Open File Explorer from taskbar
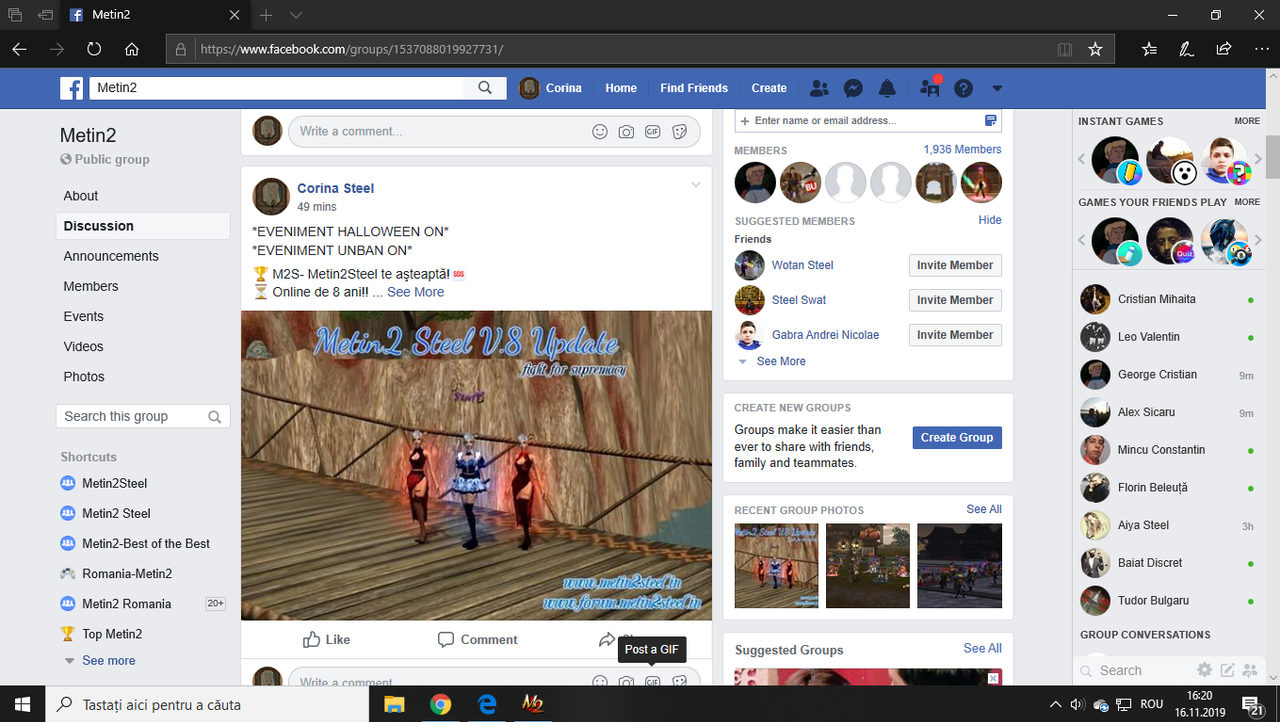The image size is (1280, 722). pyautogui.click(x=394, y=704)
